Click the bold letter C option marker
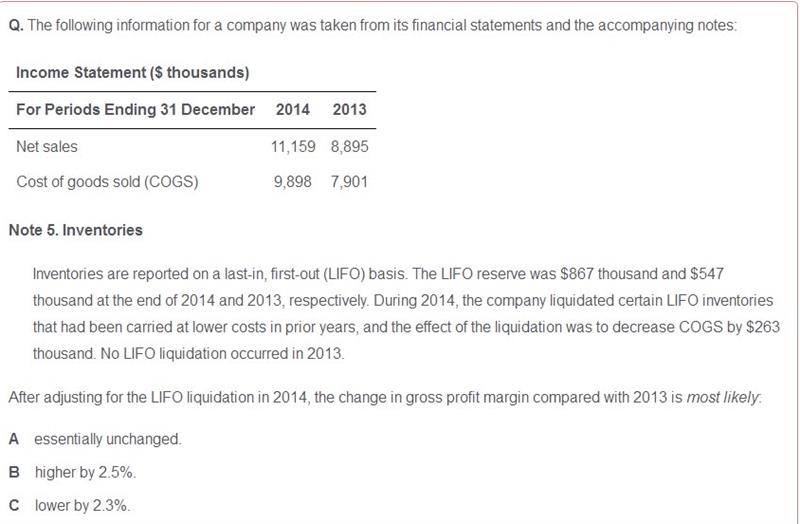The image size is (800, 524). point(14,506)
